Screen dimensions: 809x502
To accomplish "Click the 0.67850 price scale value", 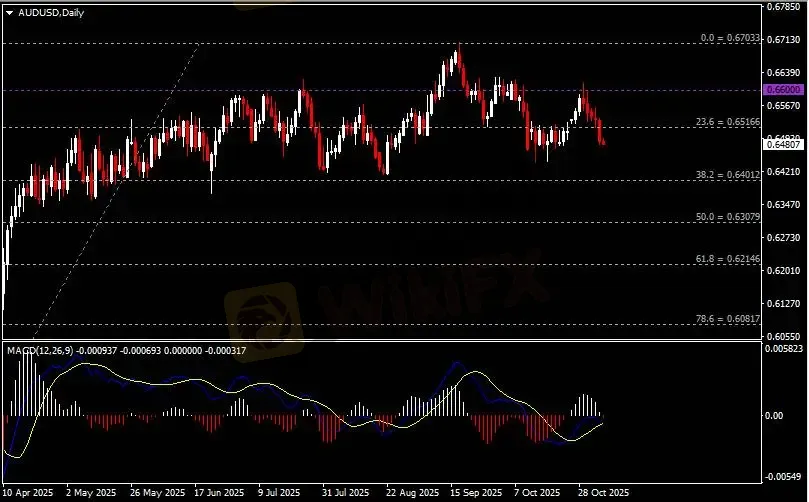I will (x=783, y=7).
